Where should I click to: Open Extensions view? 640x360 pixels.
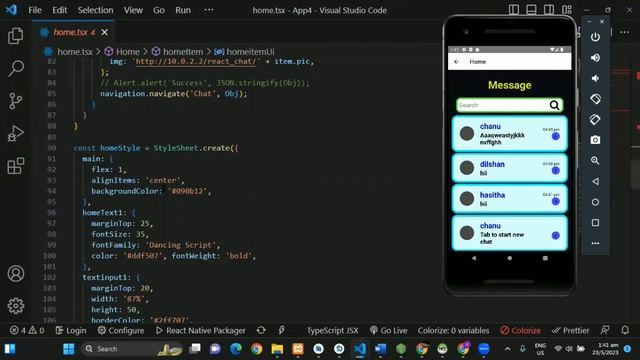pyautogui.click(x=16, y=166)
